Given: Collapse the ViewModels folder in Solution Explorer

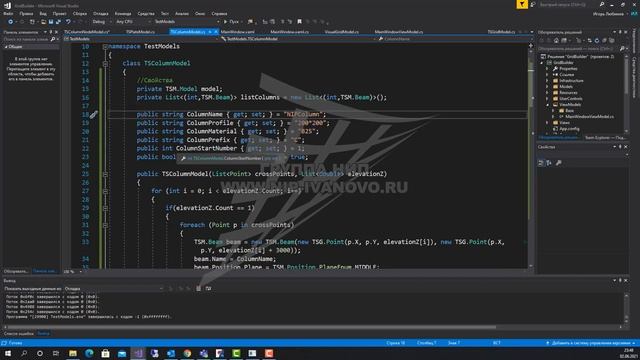Looking at the screenshot, I should coord(547,104).
